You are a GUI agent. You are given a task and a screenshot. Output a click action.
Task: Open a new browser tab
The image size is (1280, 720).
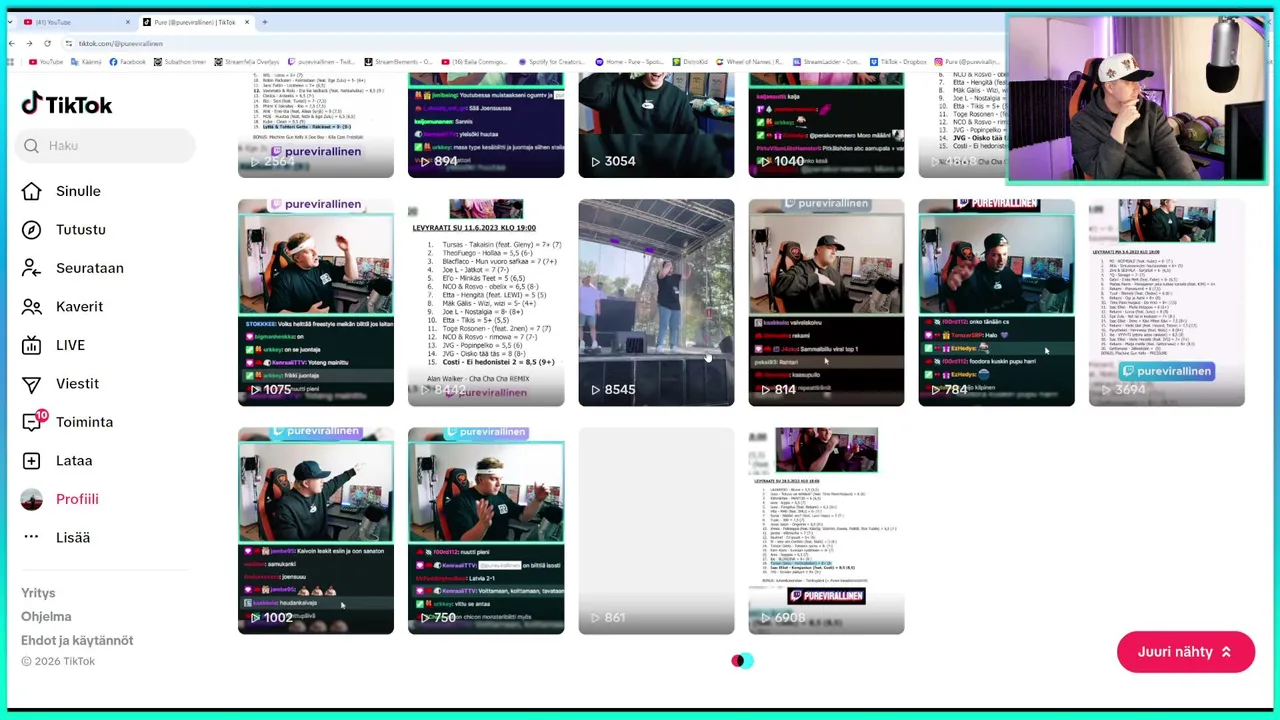[264, 22]
